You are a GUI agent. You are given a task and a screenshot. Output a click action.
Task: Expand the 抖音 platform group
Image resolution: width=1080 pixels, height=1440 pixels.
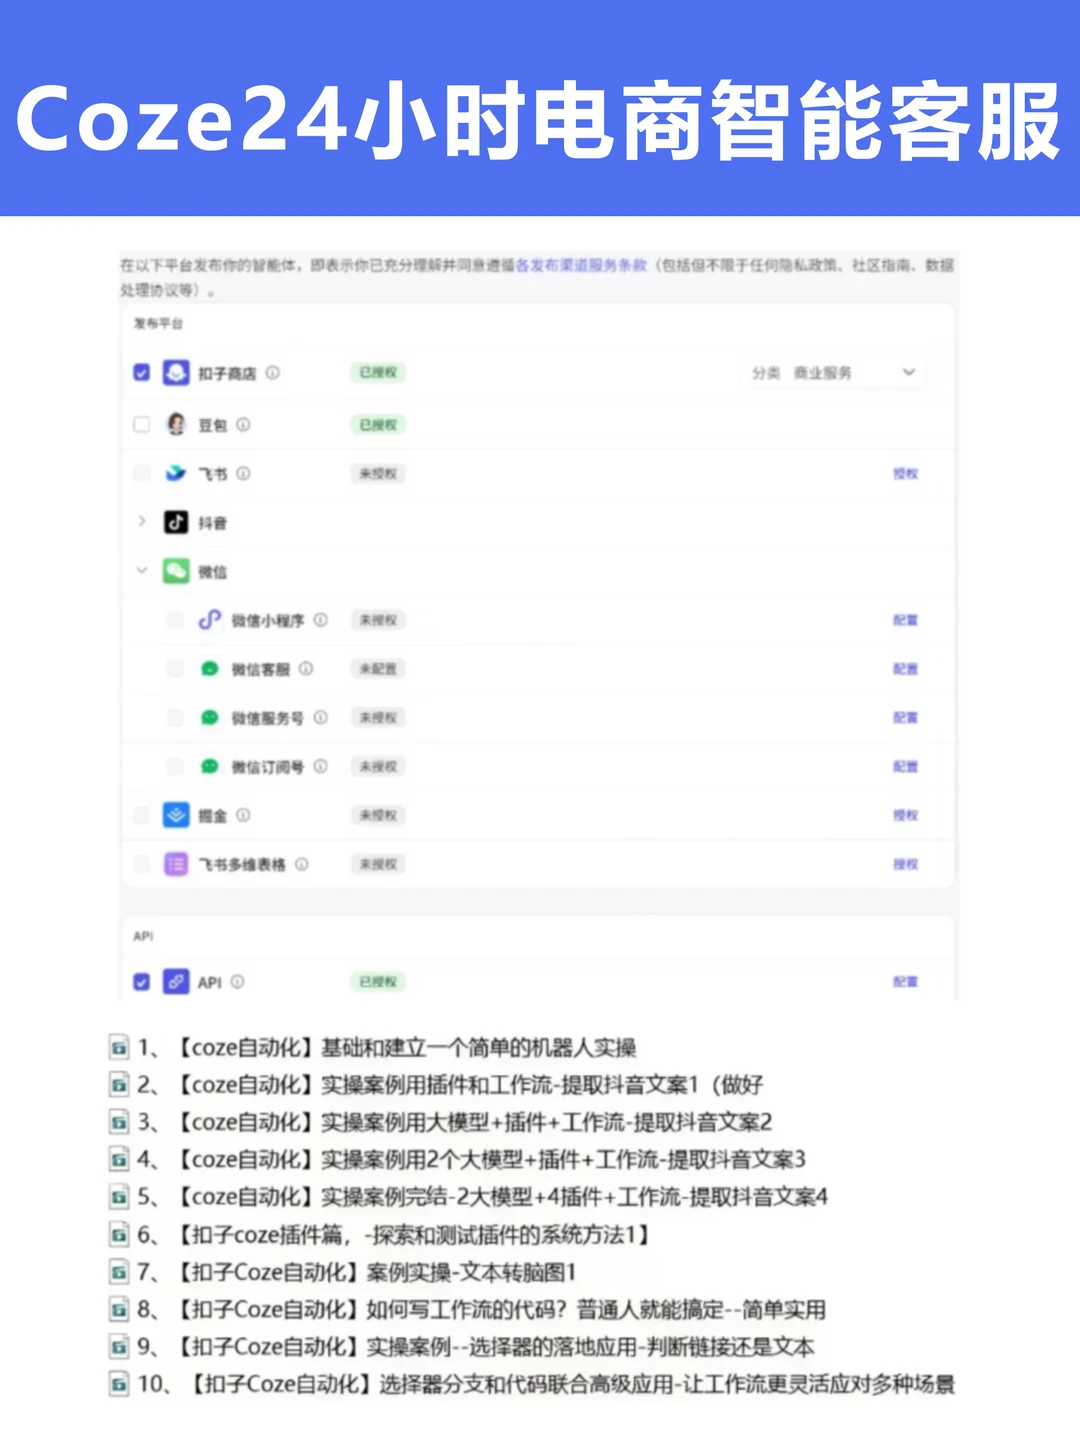click(142, 521)
